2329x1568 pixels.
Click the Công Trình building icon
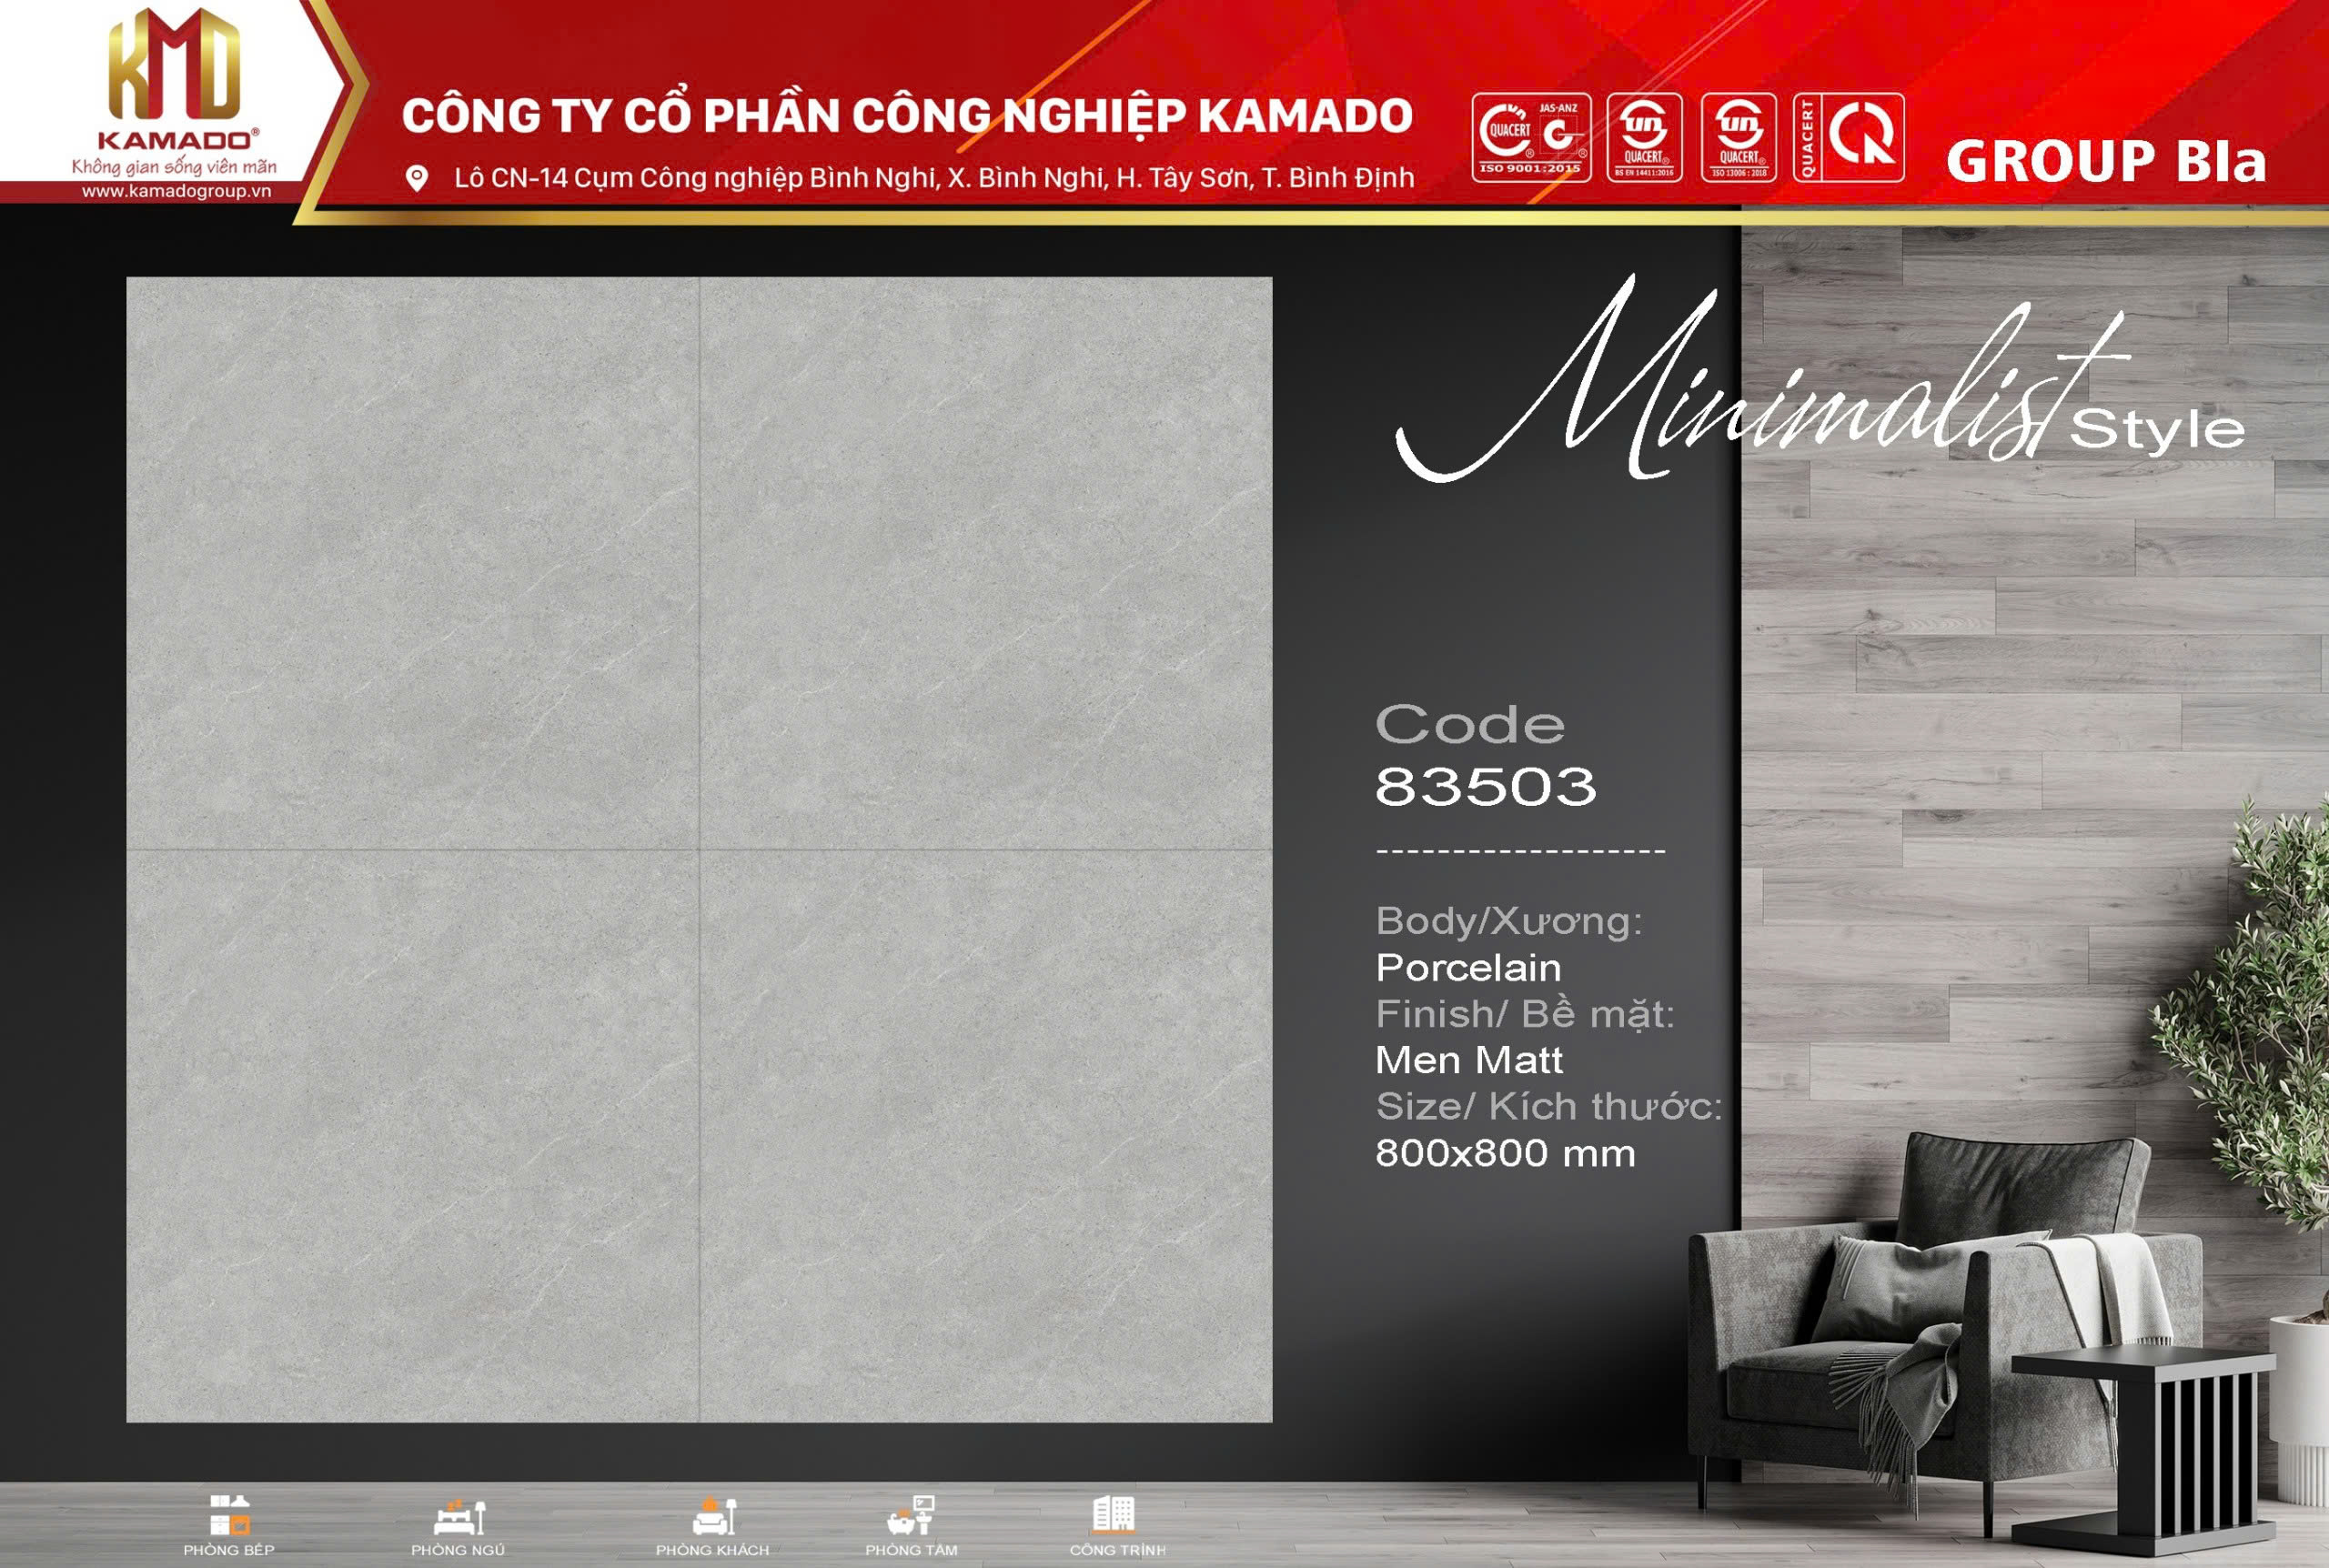click(x=1113, y=1514)
